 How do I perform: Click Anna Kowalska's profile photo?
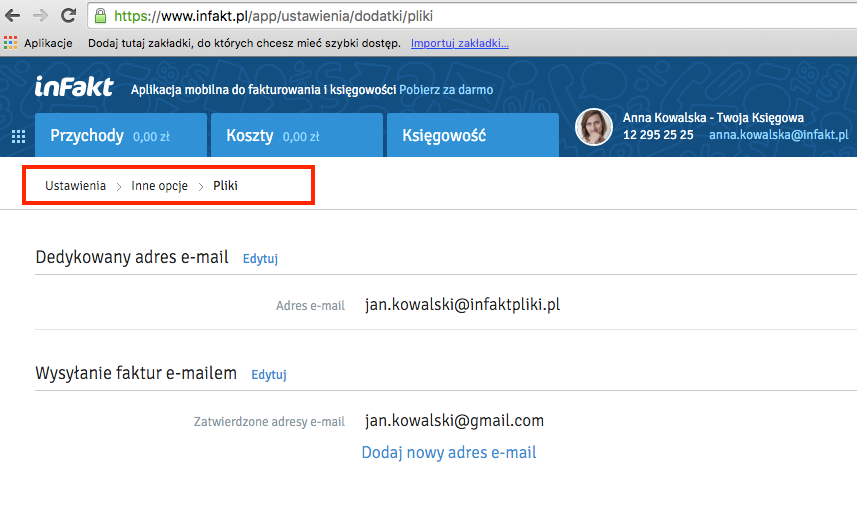594,127
